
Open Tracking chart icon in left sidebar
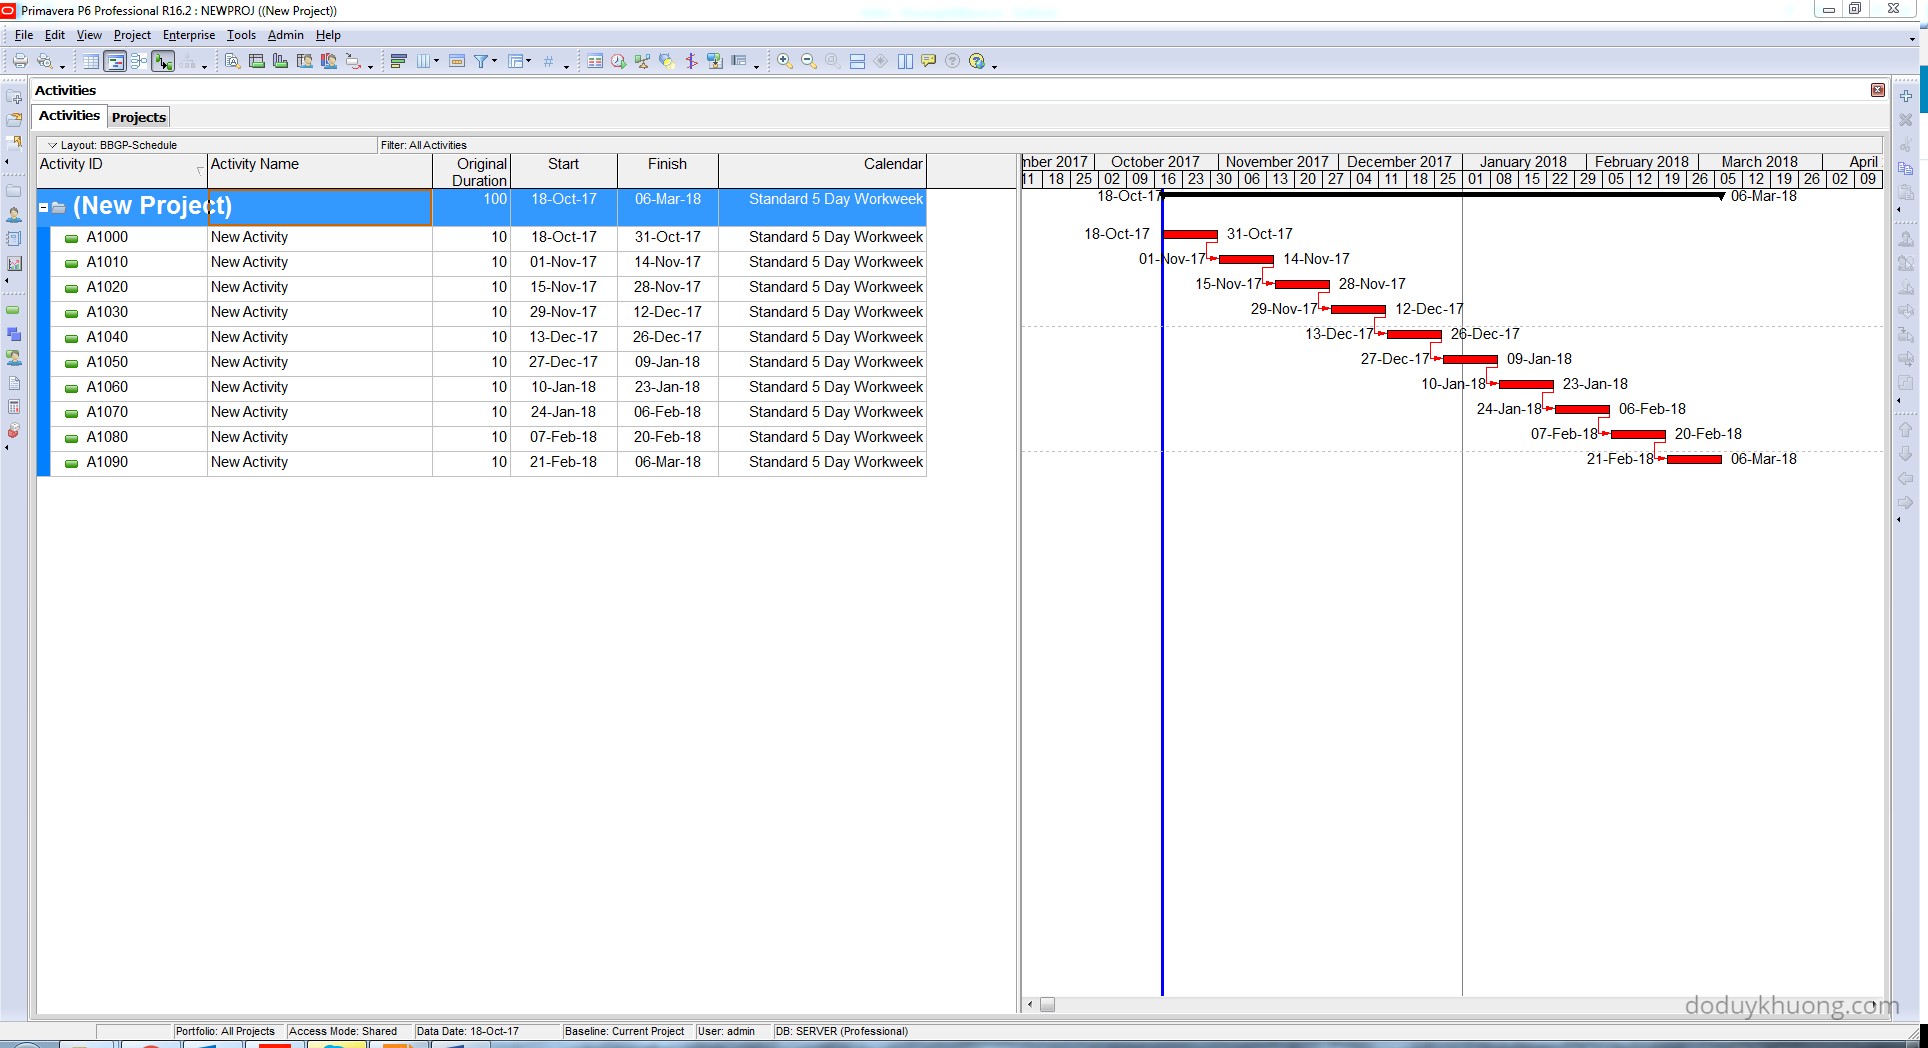pyautogui.click(x=14, y=264)
